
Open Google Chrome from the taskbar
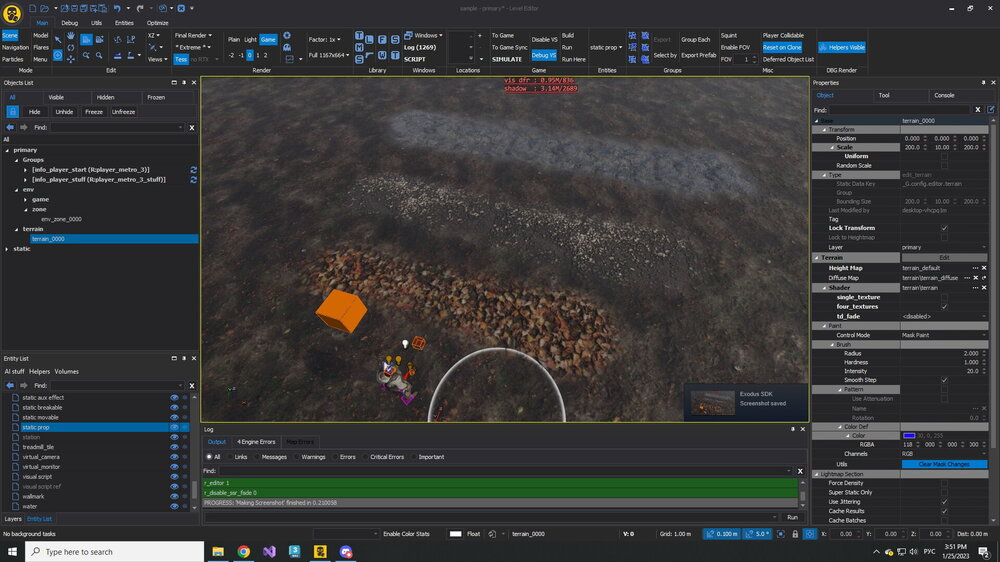(244, 551)
